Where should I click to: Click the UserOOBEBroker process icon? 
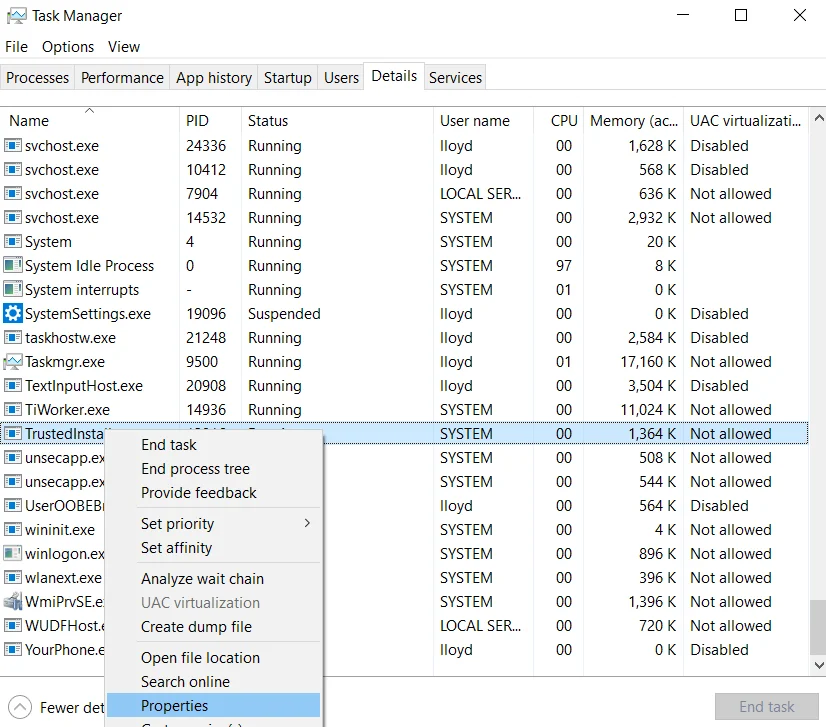coord(13,506)
